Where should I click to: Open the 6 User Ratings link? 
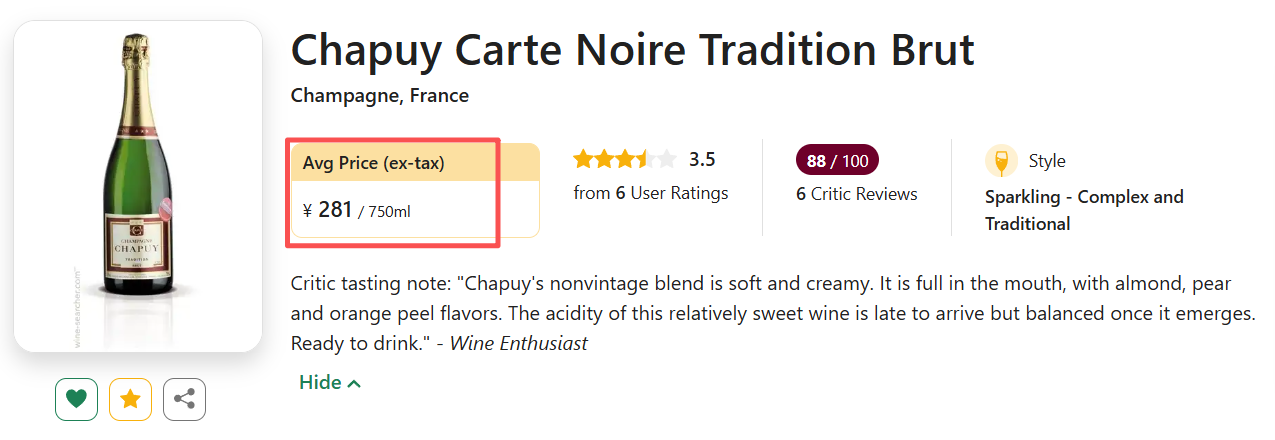pyautogui.click(x=651, y=193)
